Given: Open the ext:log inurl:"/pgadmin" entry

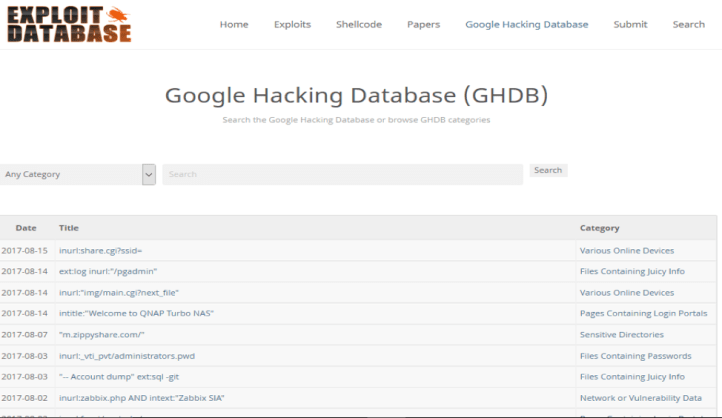Looking at the screenshot, I should [x=108, y=271].
